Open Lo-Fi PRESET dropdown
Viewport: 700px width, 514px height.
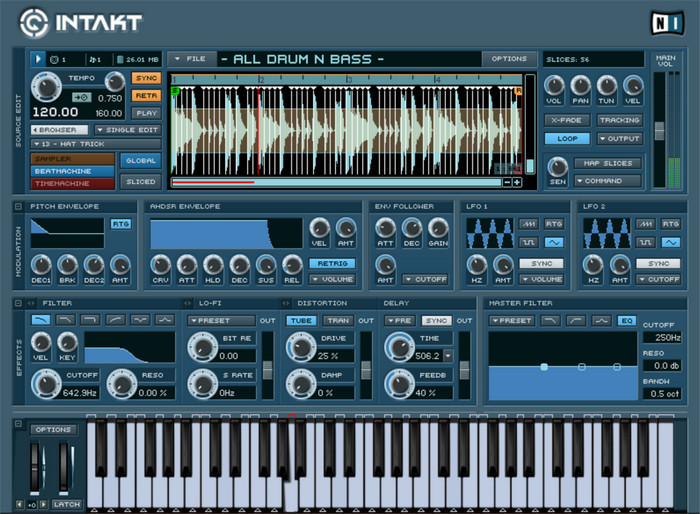click(x=221, y=321)
